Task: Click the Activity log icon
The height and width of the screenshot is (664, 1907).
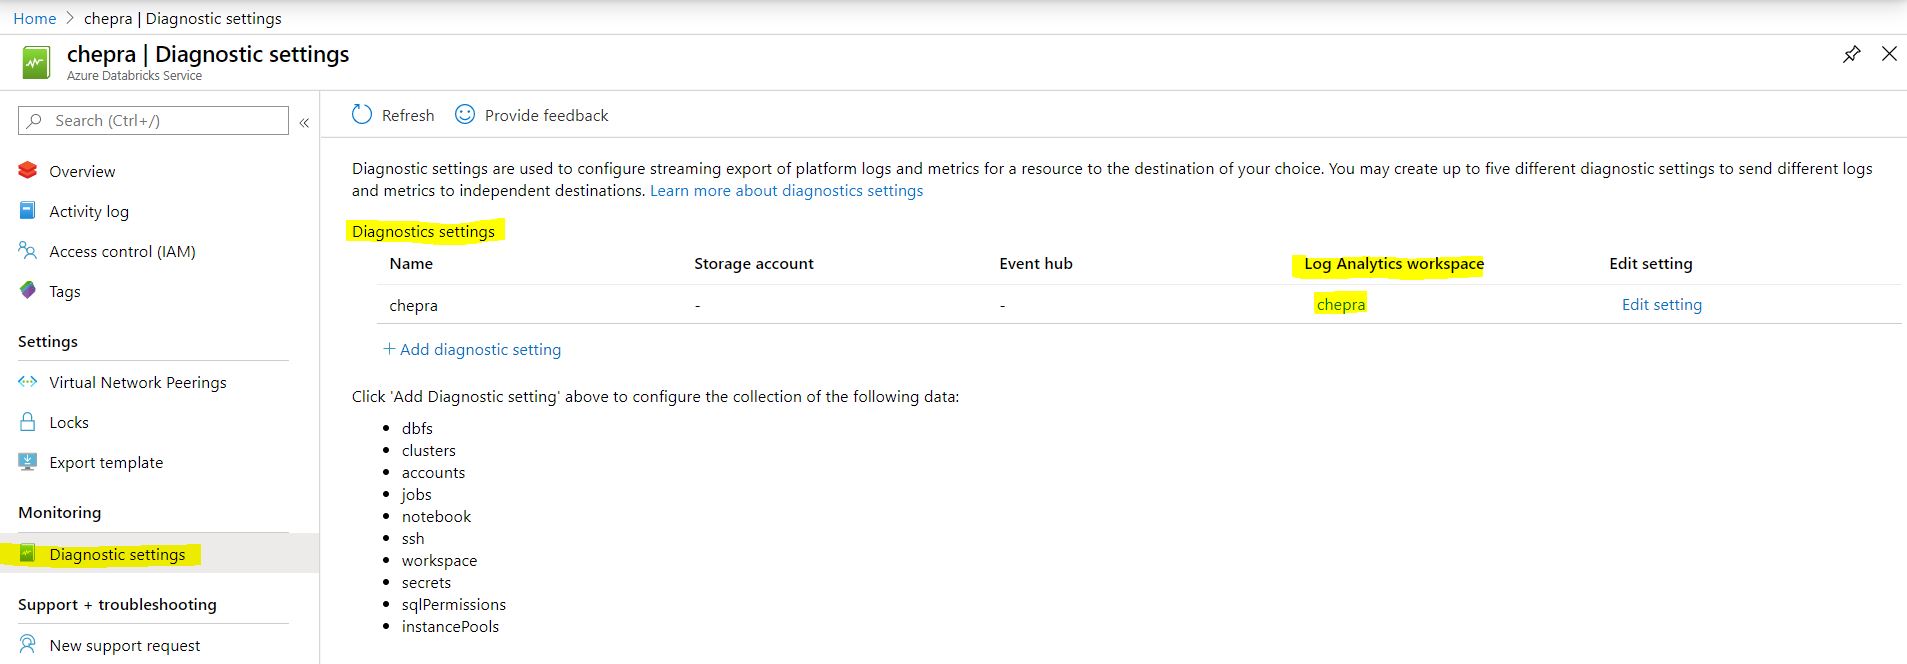Action: click(28, 211)
